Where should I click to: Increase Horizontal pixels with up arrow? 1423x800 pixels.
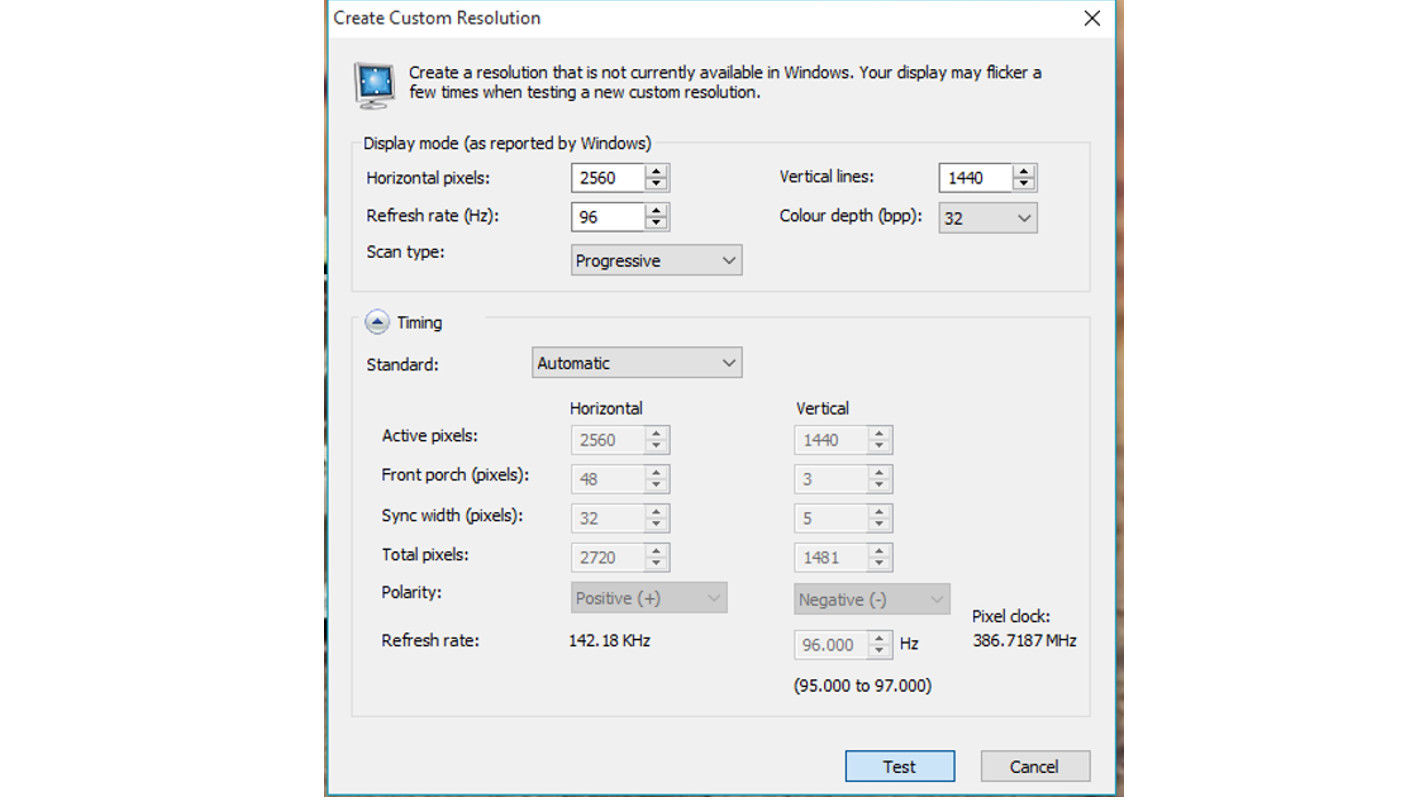click(656, 172)
